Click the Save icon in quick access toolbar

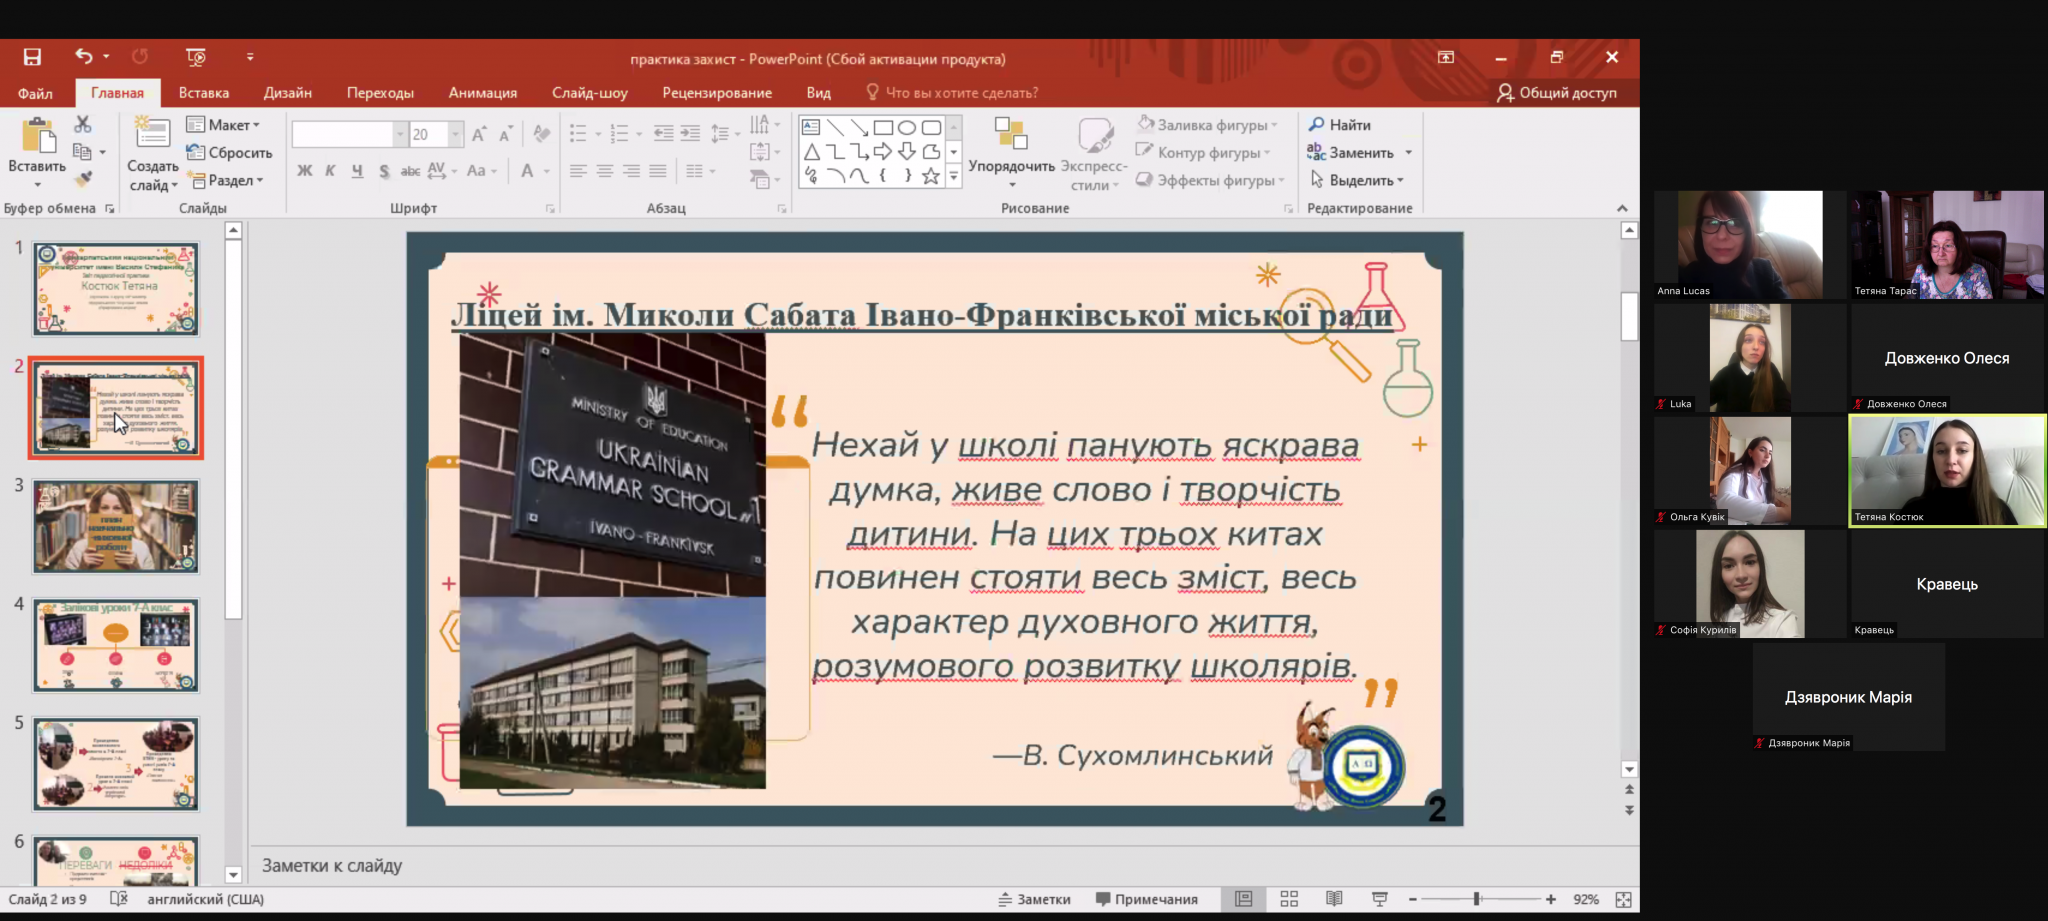coord(32,57)
